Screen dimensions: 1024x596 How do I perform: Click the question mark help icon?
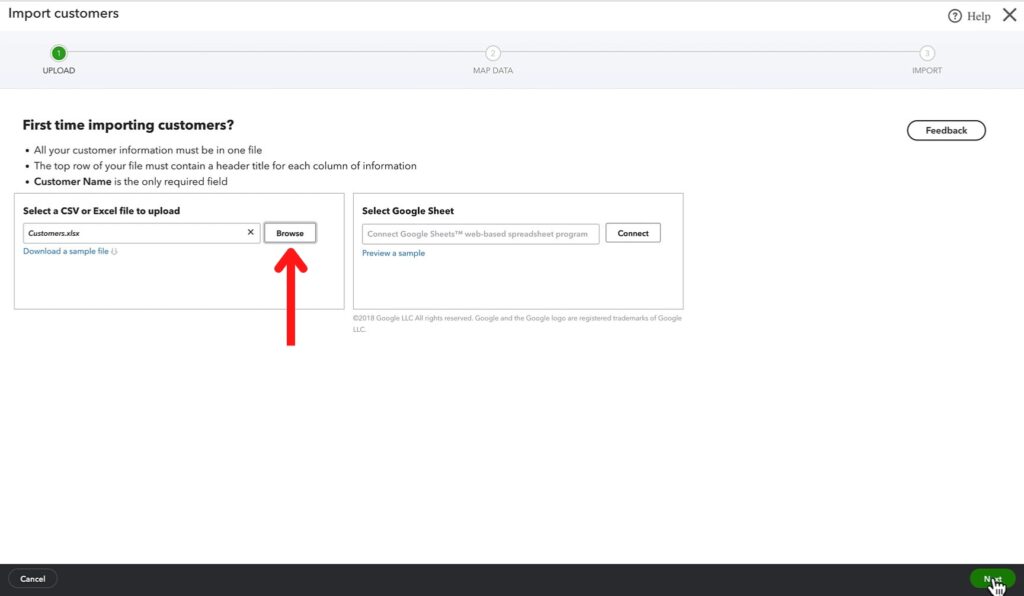click(x=956, y=15)
